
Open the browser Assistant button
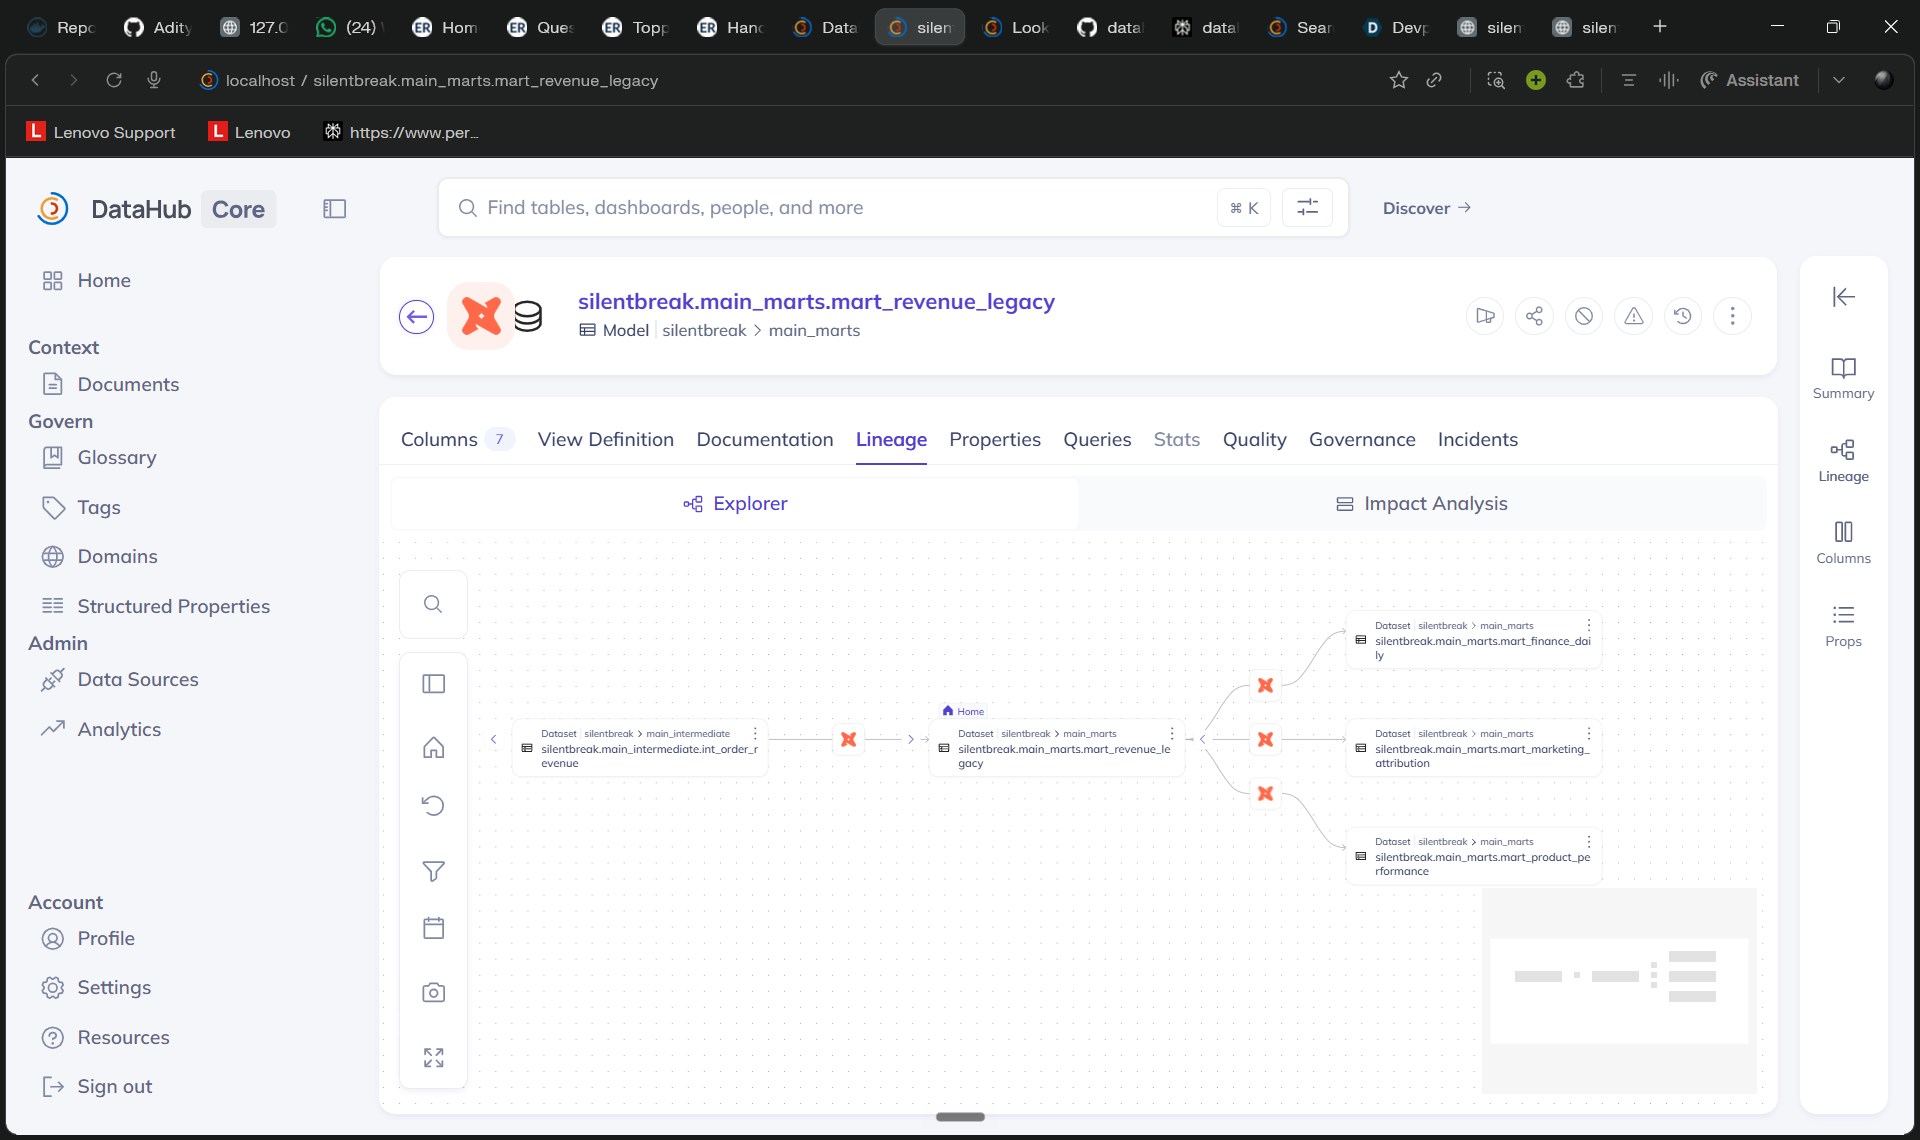1749,81
